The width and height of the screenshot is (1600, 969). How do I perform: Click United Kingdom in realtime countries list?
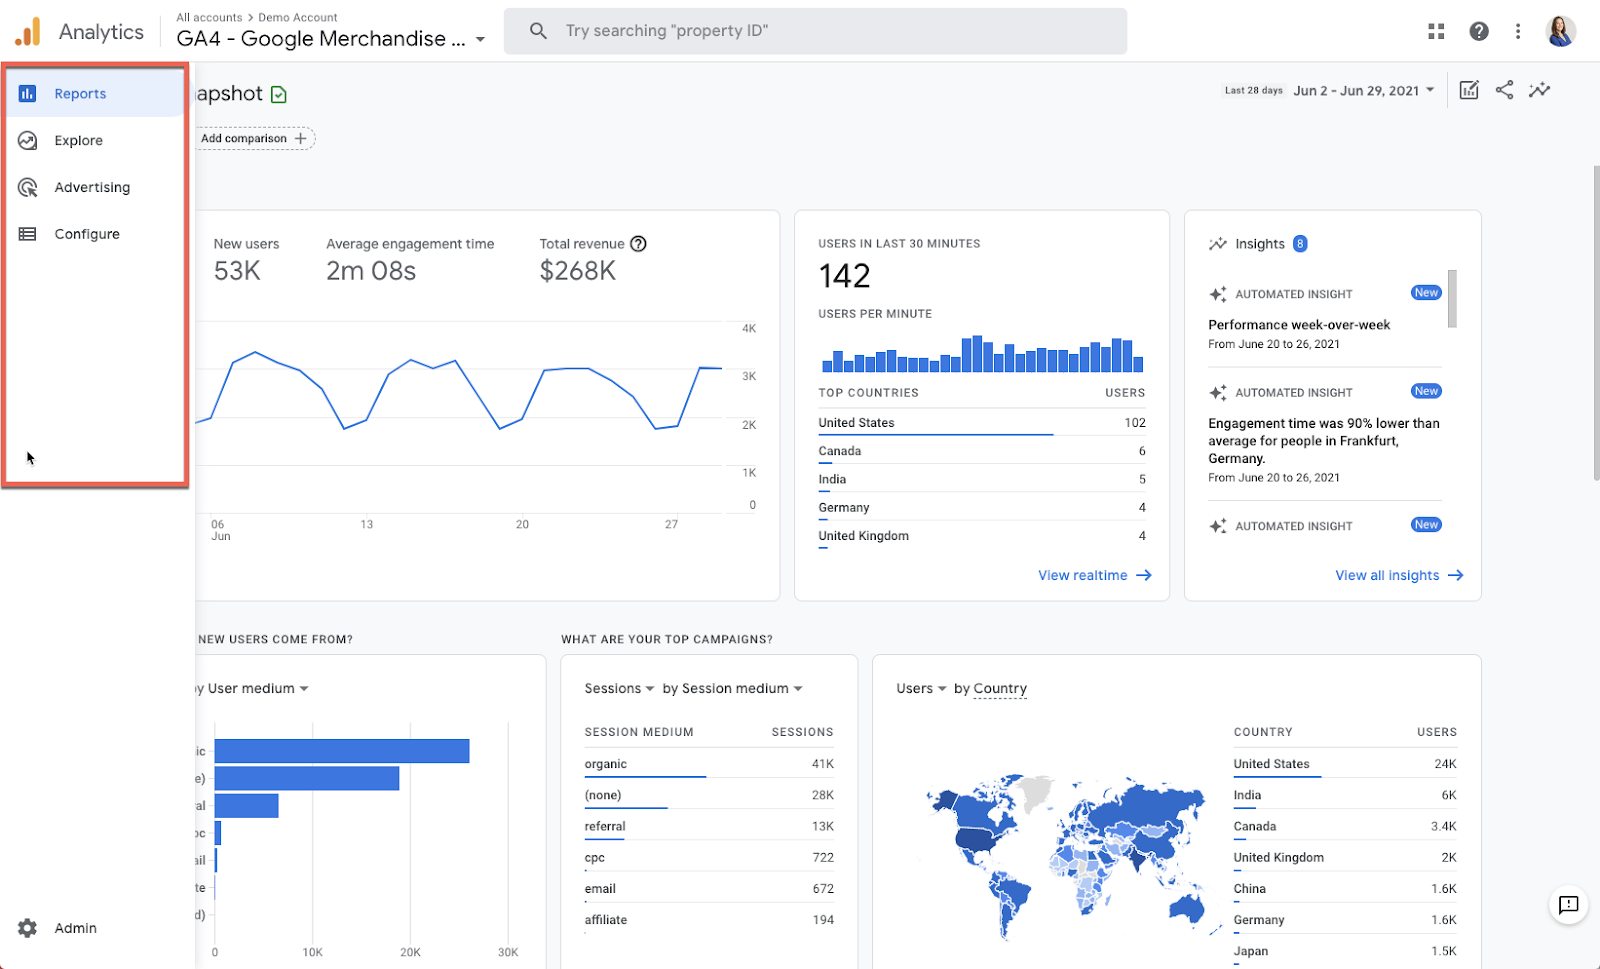982,536
